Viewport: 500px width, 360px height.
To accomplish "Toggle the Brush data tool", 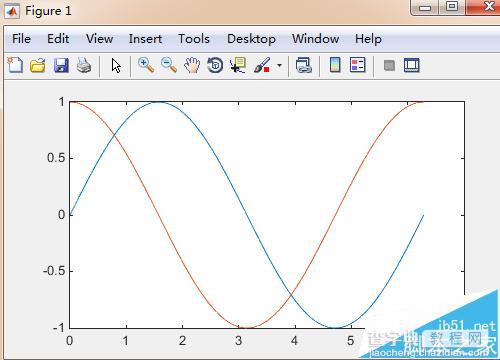I will tap(262, 65).
